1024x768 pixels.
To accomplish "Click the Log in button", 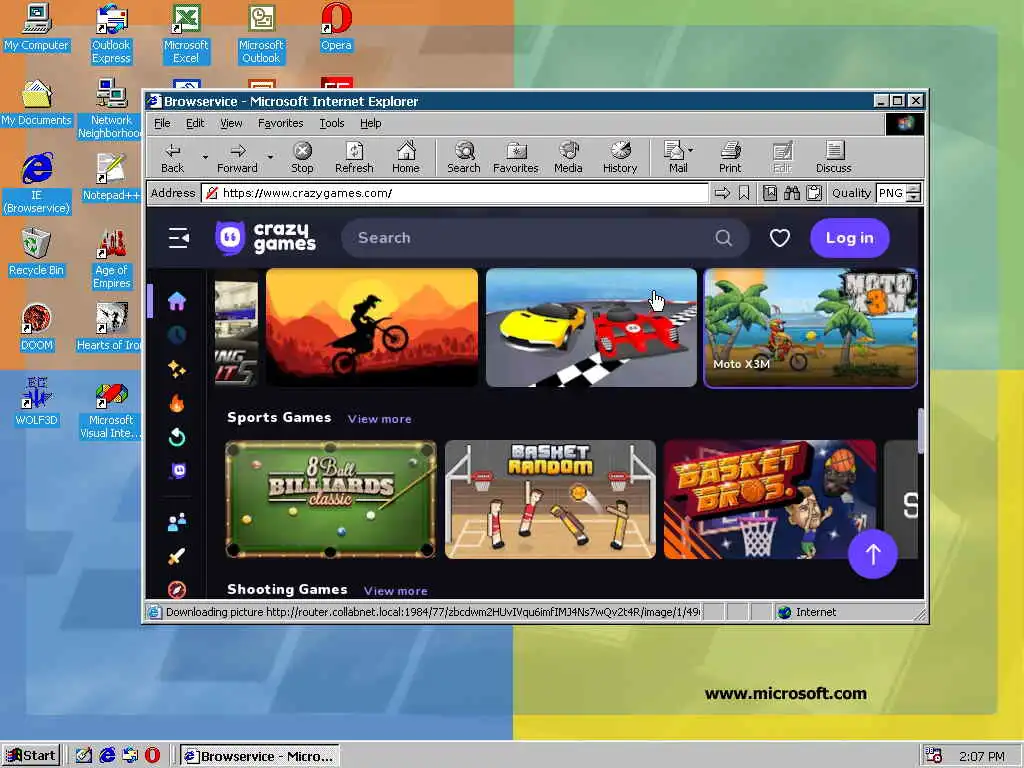I will [x=850, y=238].
